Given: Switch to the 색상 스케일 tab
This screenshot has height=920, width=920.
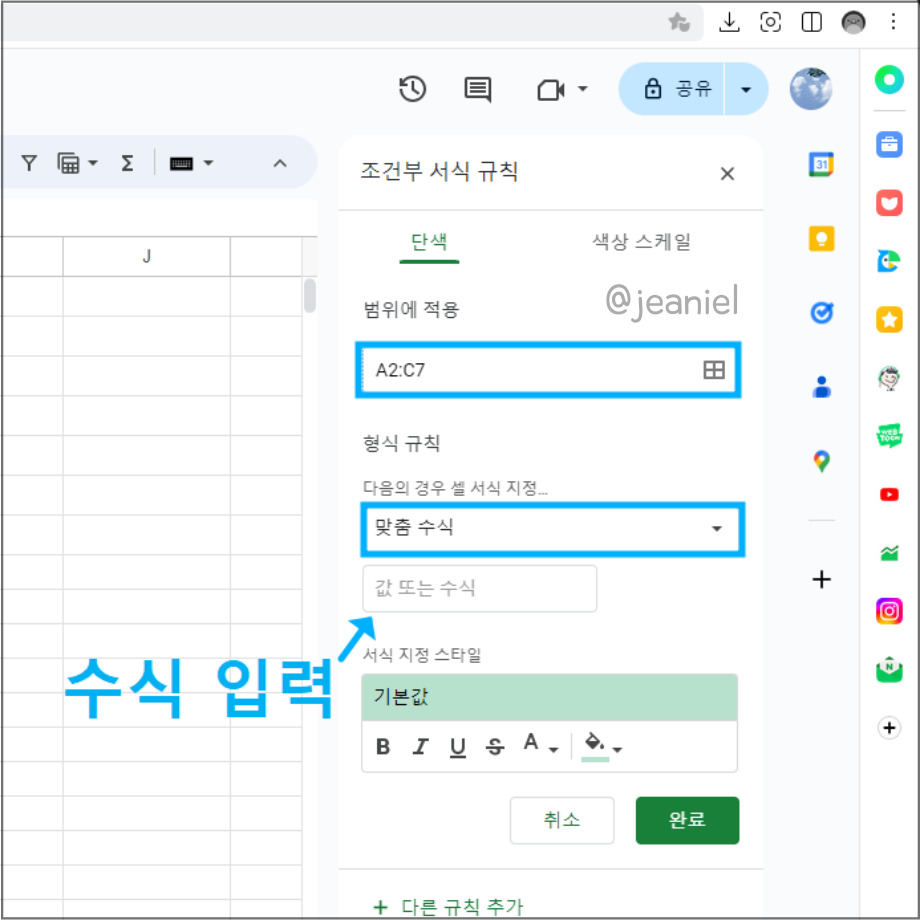Looking at the screenshot, I should click(x=641, y=241).
